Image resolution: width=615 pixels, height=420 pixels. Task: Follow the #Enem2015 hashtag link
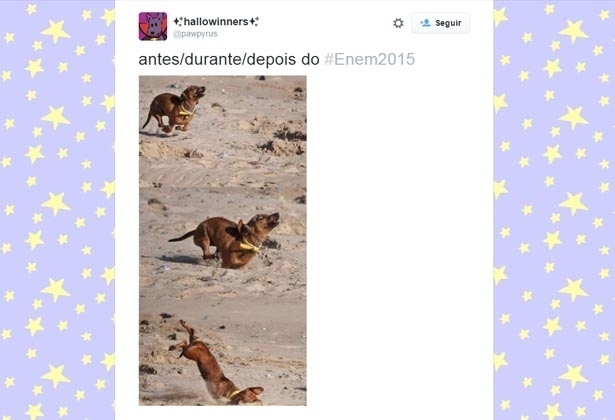click(x=369, y=59)
